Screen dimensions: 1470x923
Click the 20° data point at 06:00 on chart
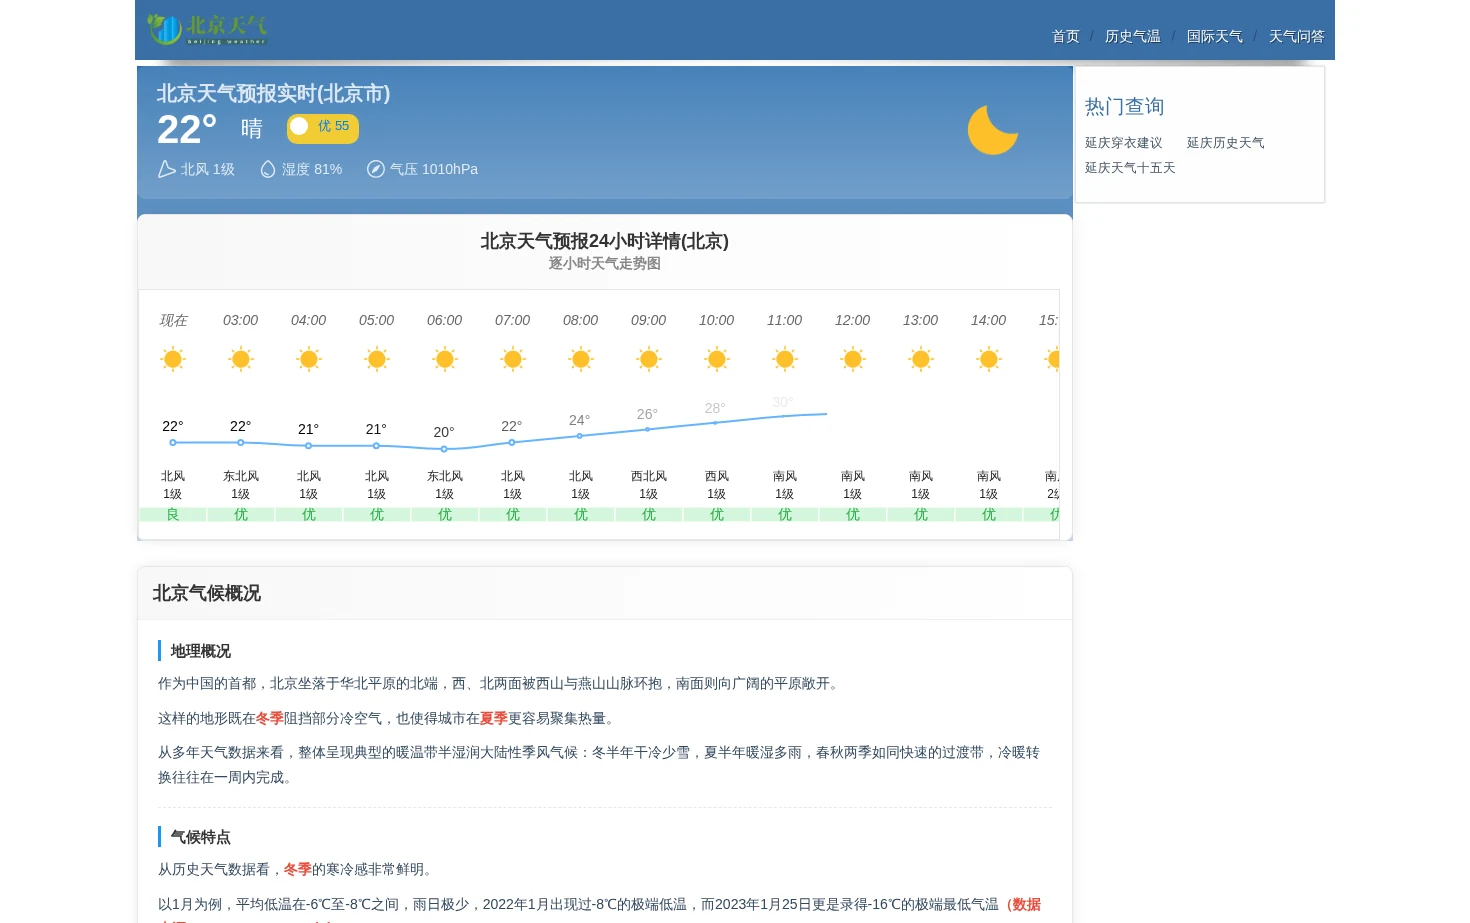click(445, 449)
